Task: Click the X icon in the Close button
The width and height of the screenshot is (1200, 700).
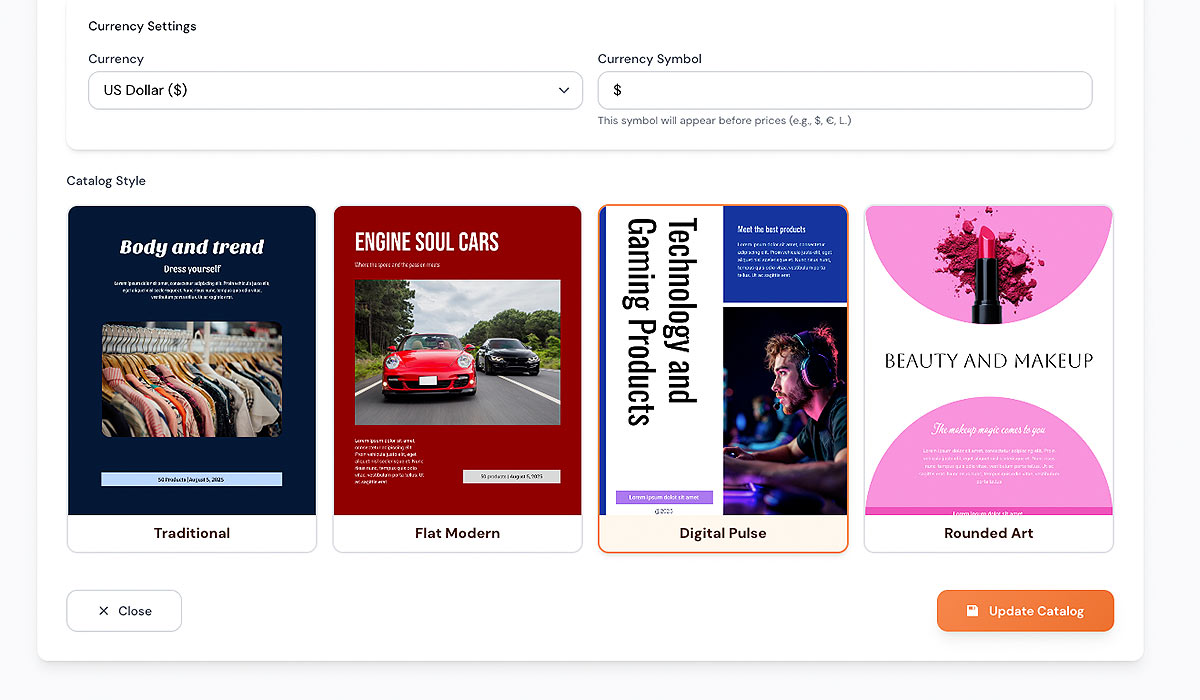Action: coord(104,611)
